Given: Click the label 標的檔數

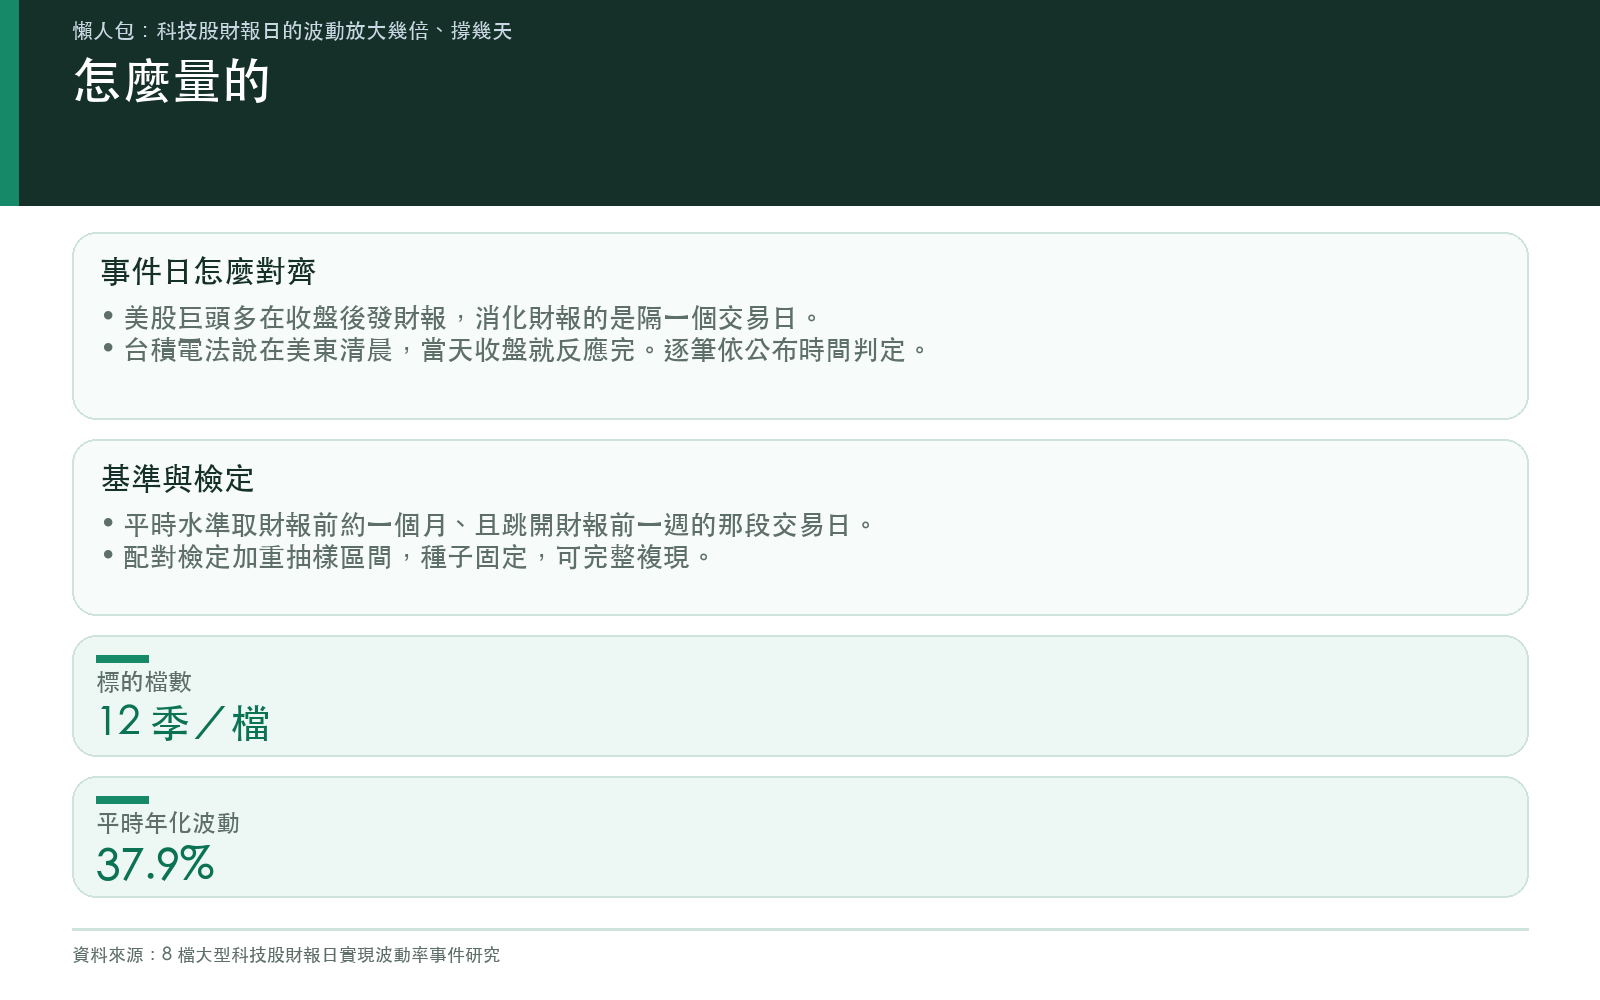Looking at the screenshot, I should pos(144,682).
